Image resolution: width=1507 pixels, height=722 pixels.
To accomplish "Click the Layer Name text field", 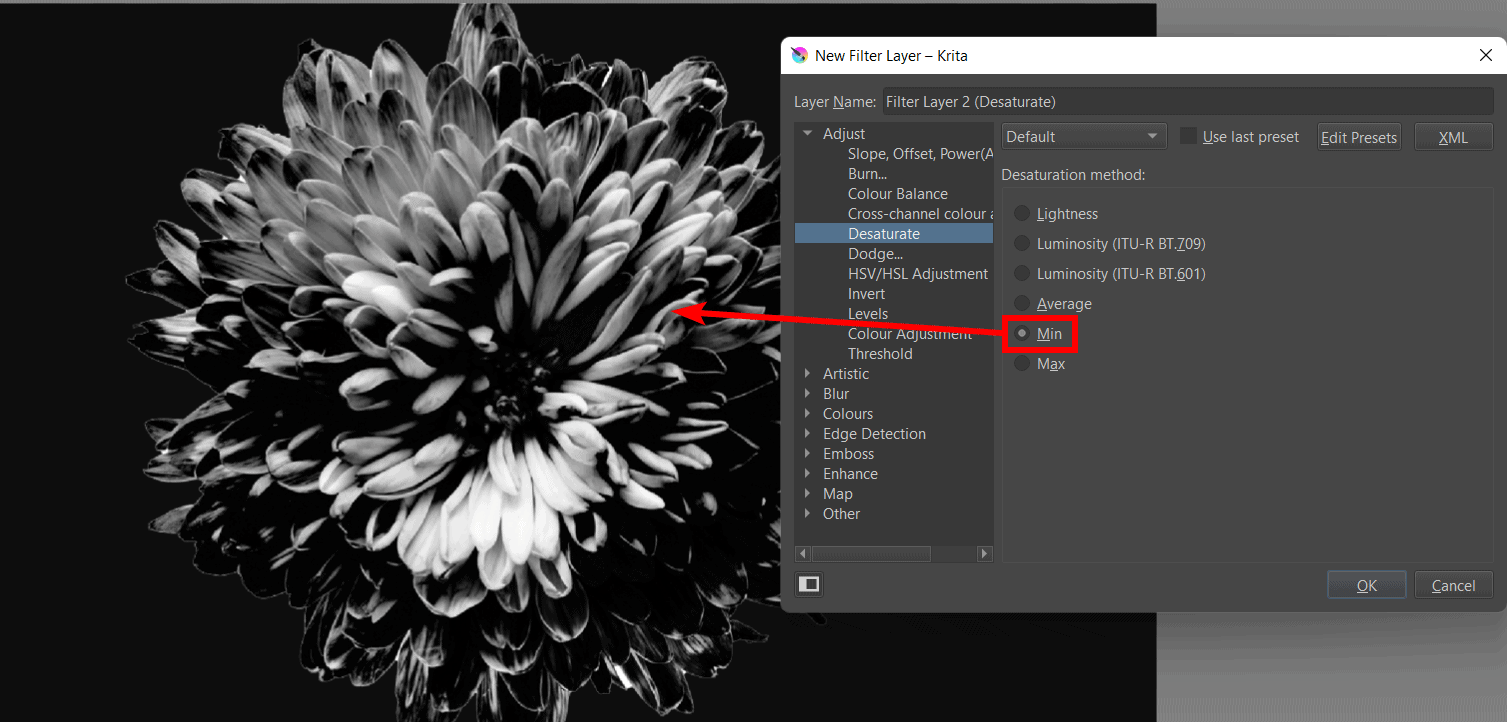I will pyautogui.click(x=1187, y=102).
